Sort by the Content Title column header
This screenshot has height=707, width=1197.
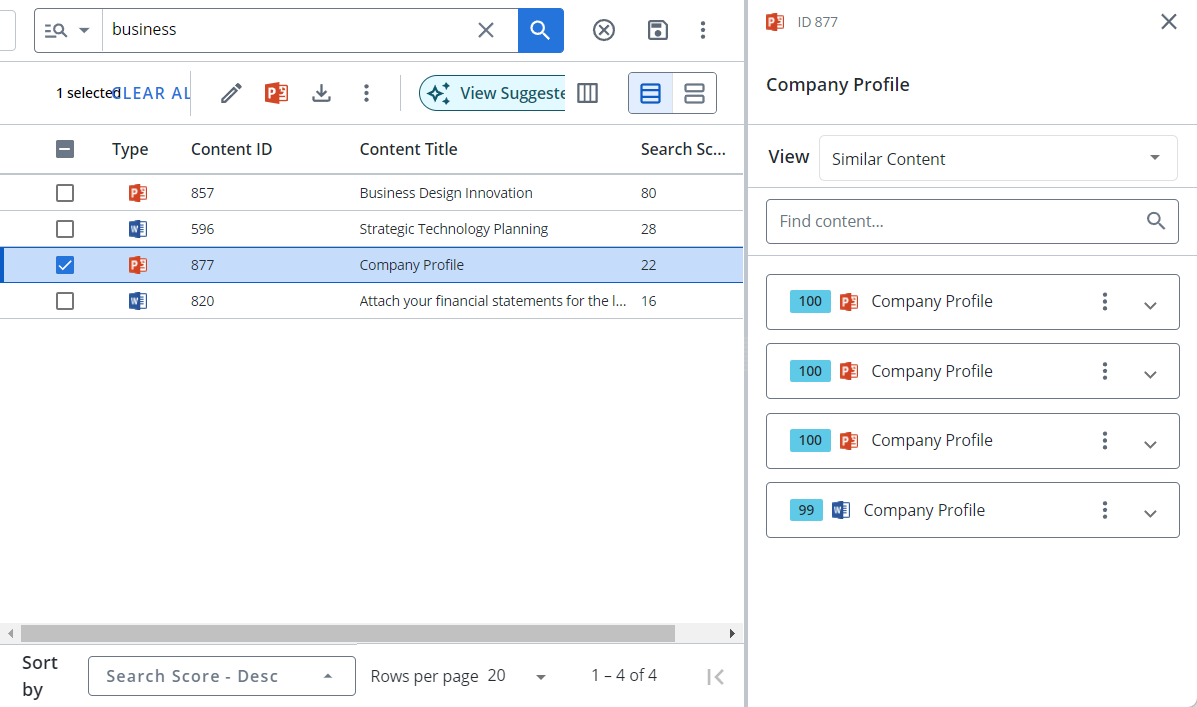(x=408, y=149)
